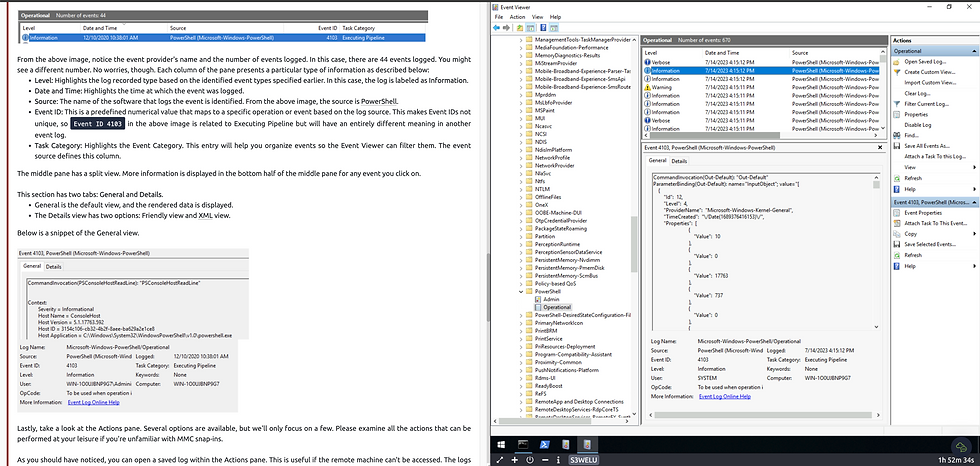Switch to the General tab
Viewport: 980px width, 466px height.
(x=658, y=161)
